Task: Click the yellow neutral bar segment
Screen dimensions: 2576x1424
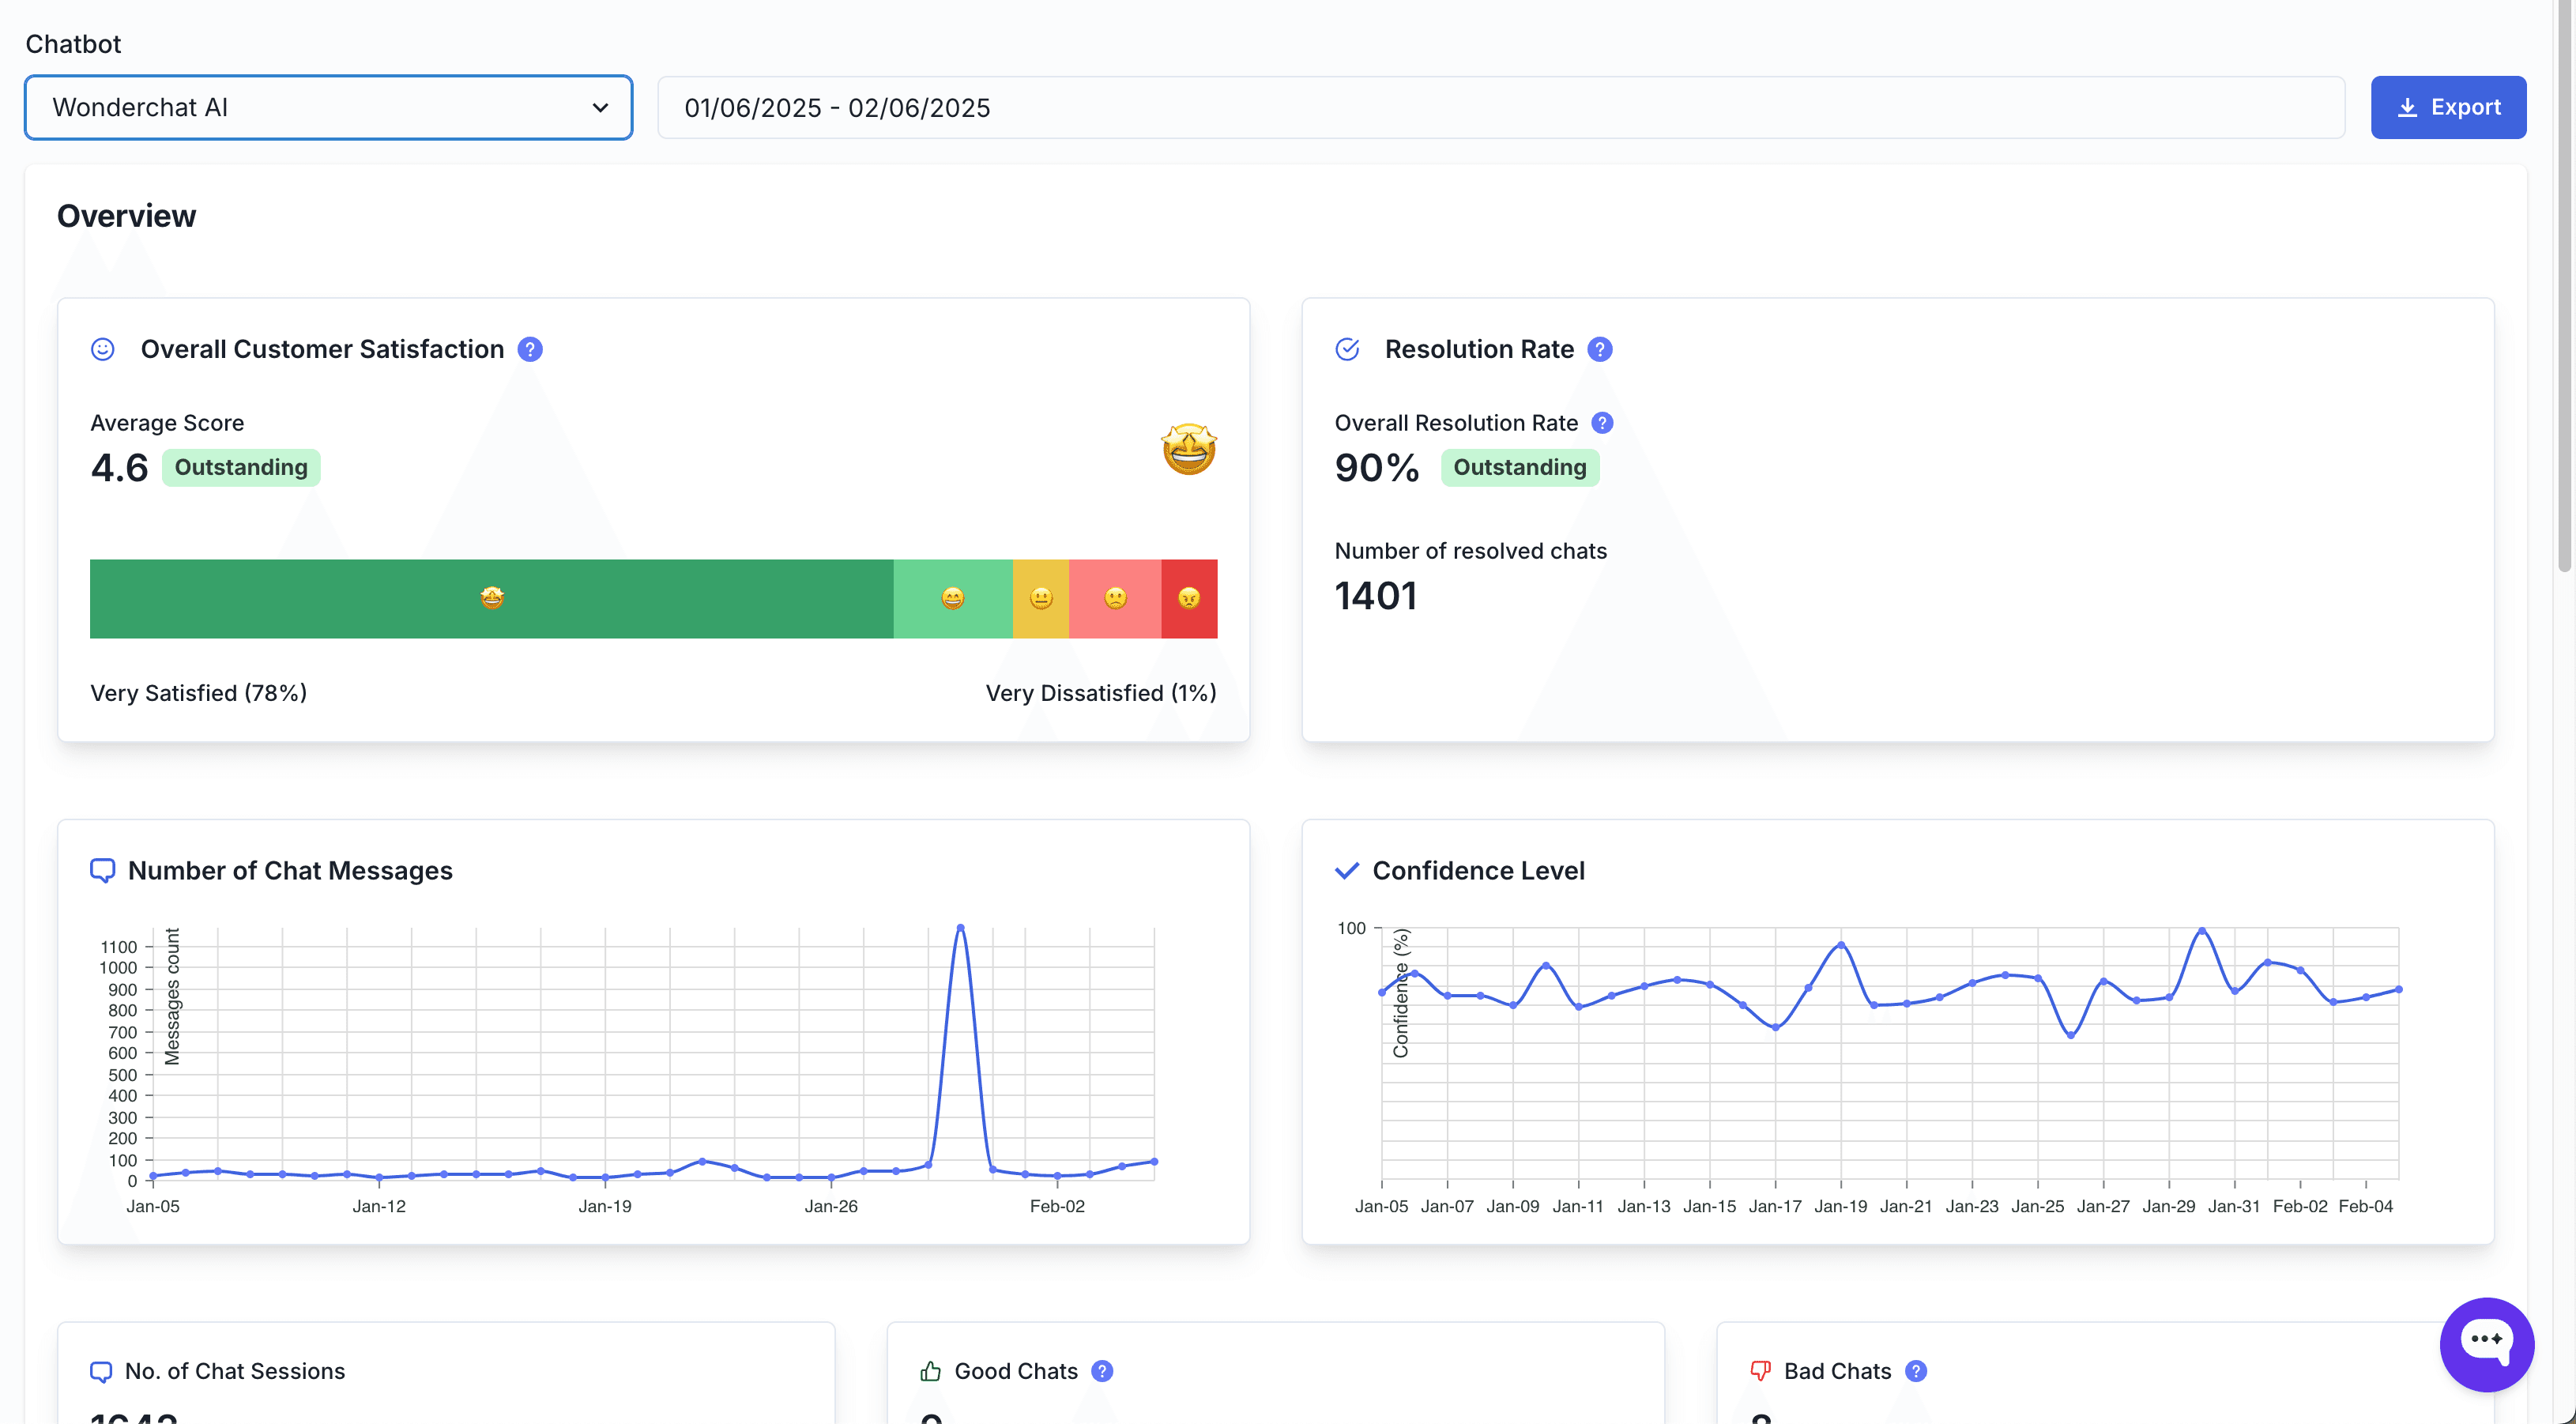Action: click(1041, 598)
